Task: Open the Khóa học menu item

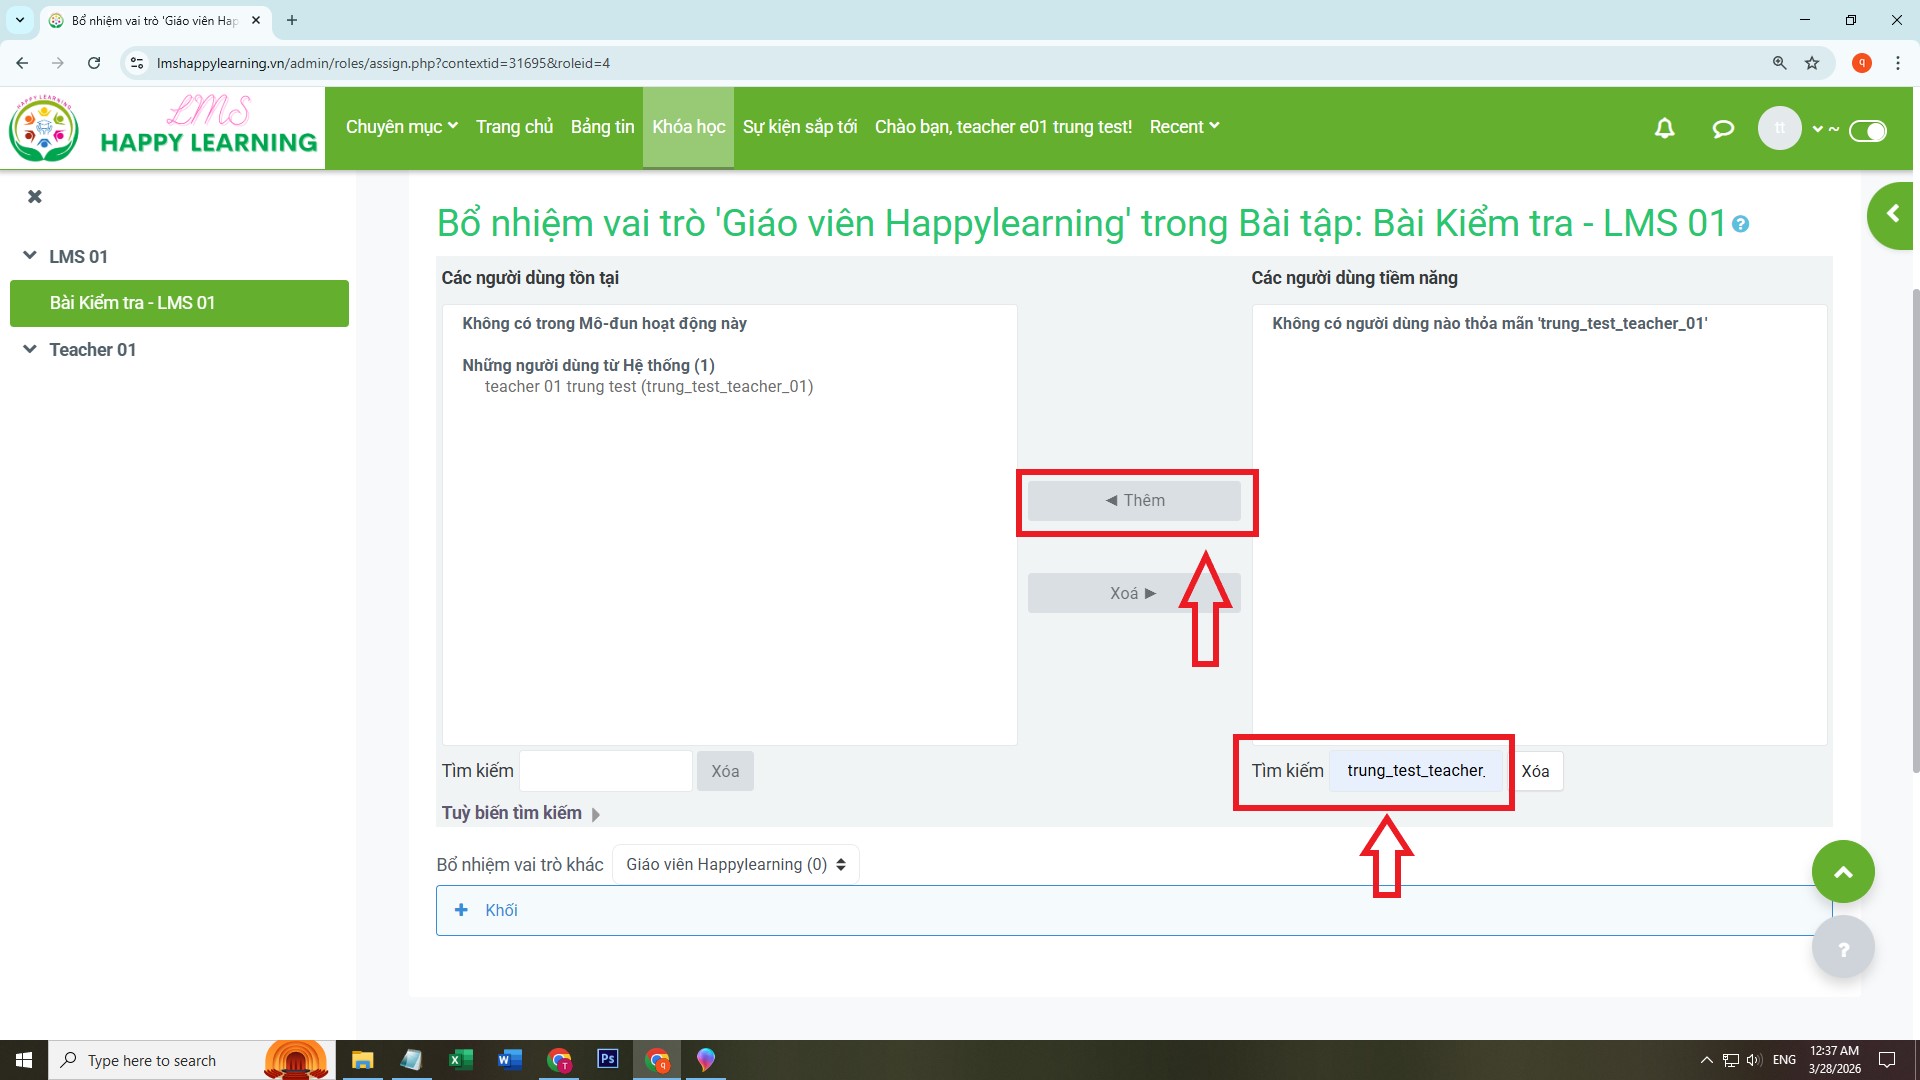Action: coord(688,127)
